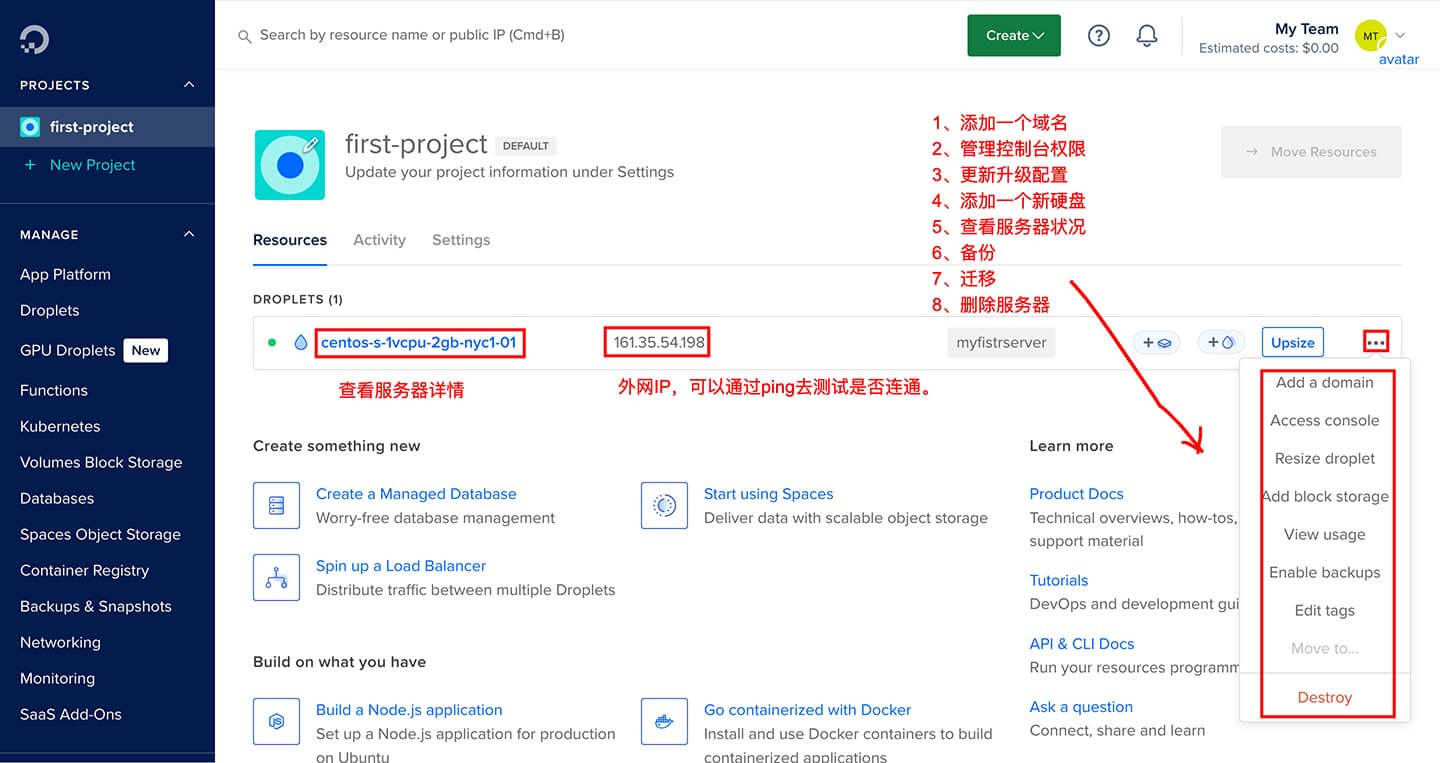Open Kubernetes in the sidebar
The image size is (1440, 763).
coord(60,426)
